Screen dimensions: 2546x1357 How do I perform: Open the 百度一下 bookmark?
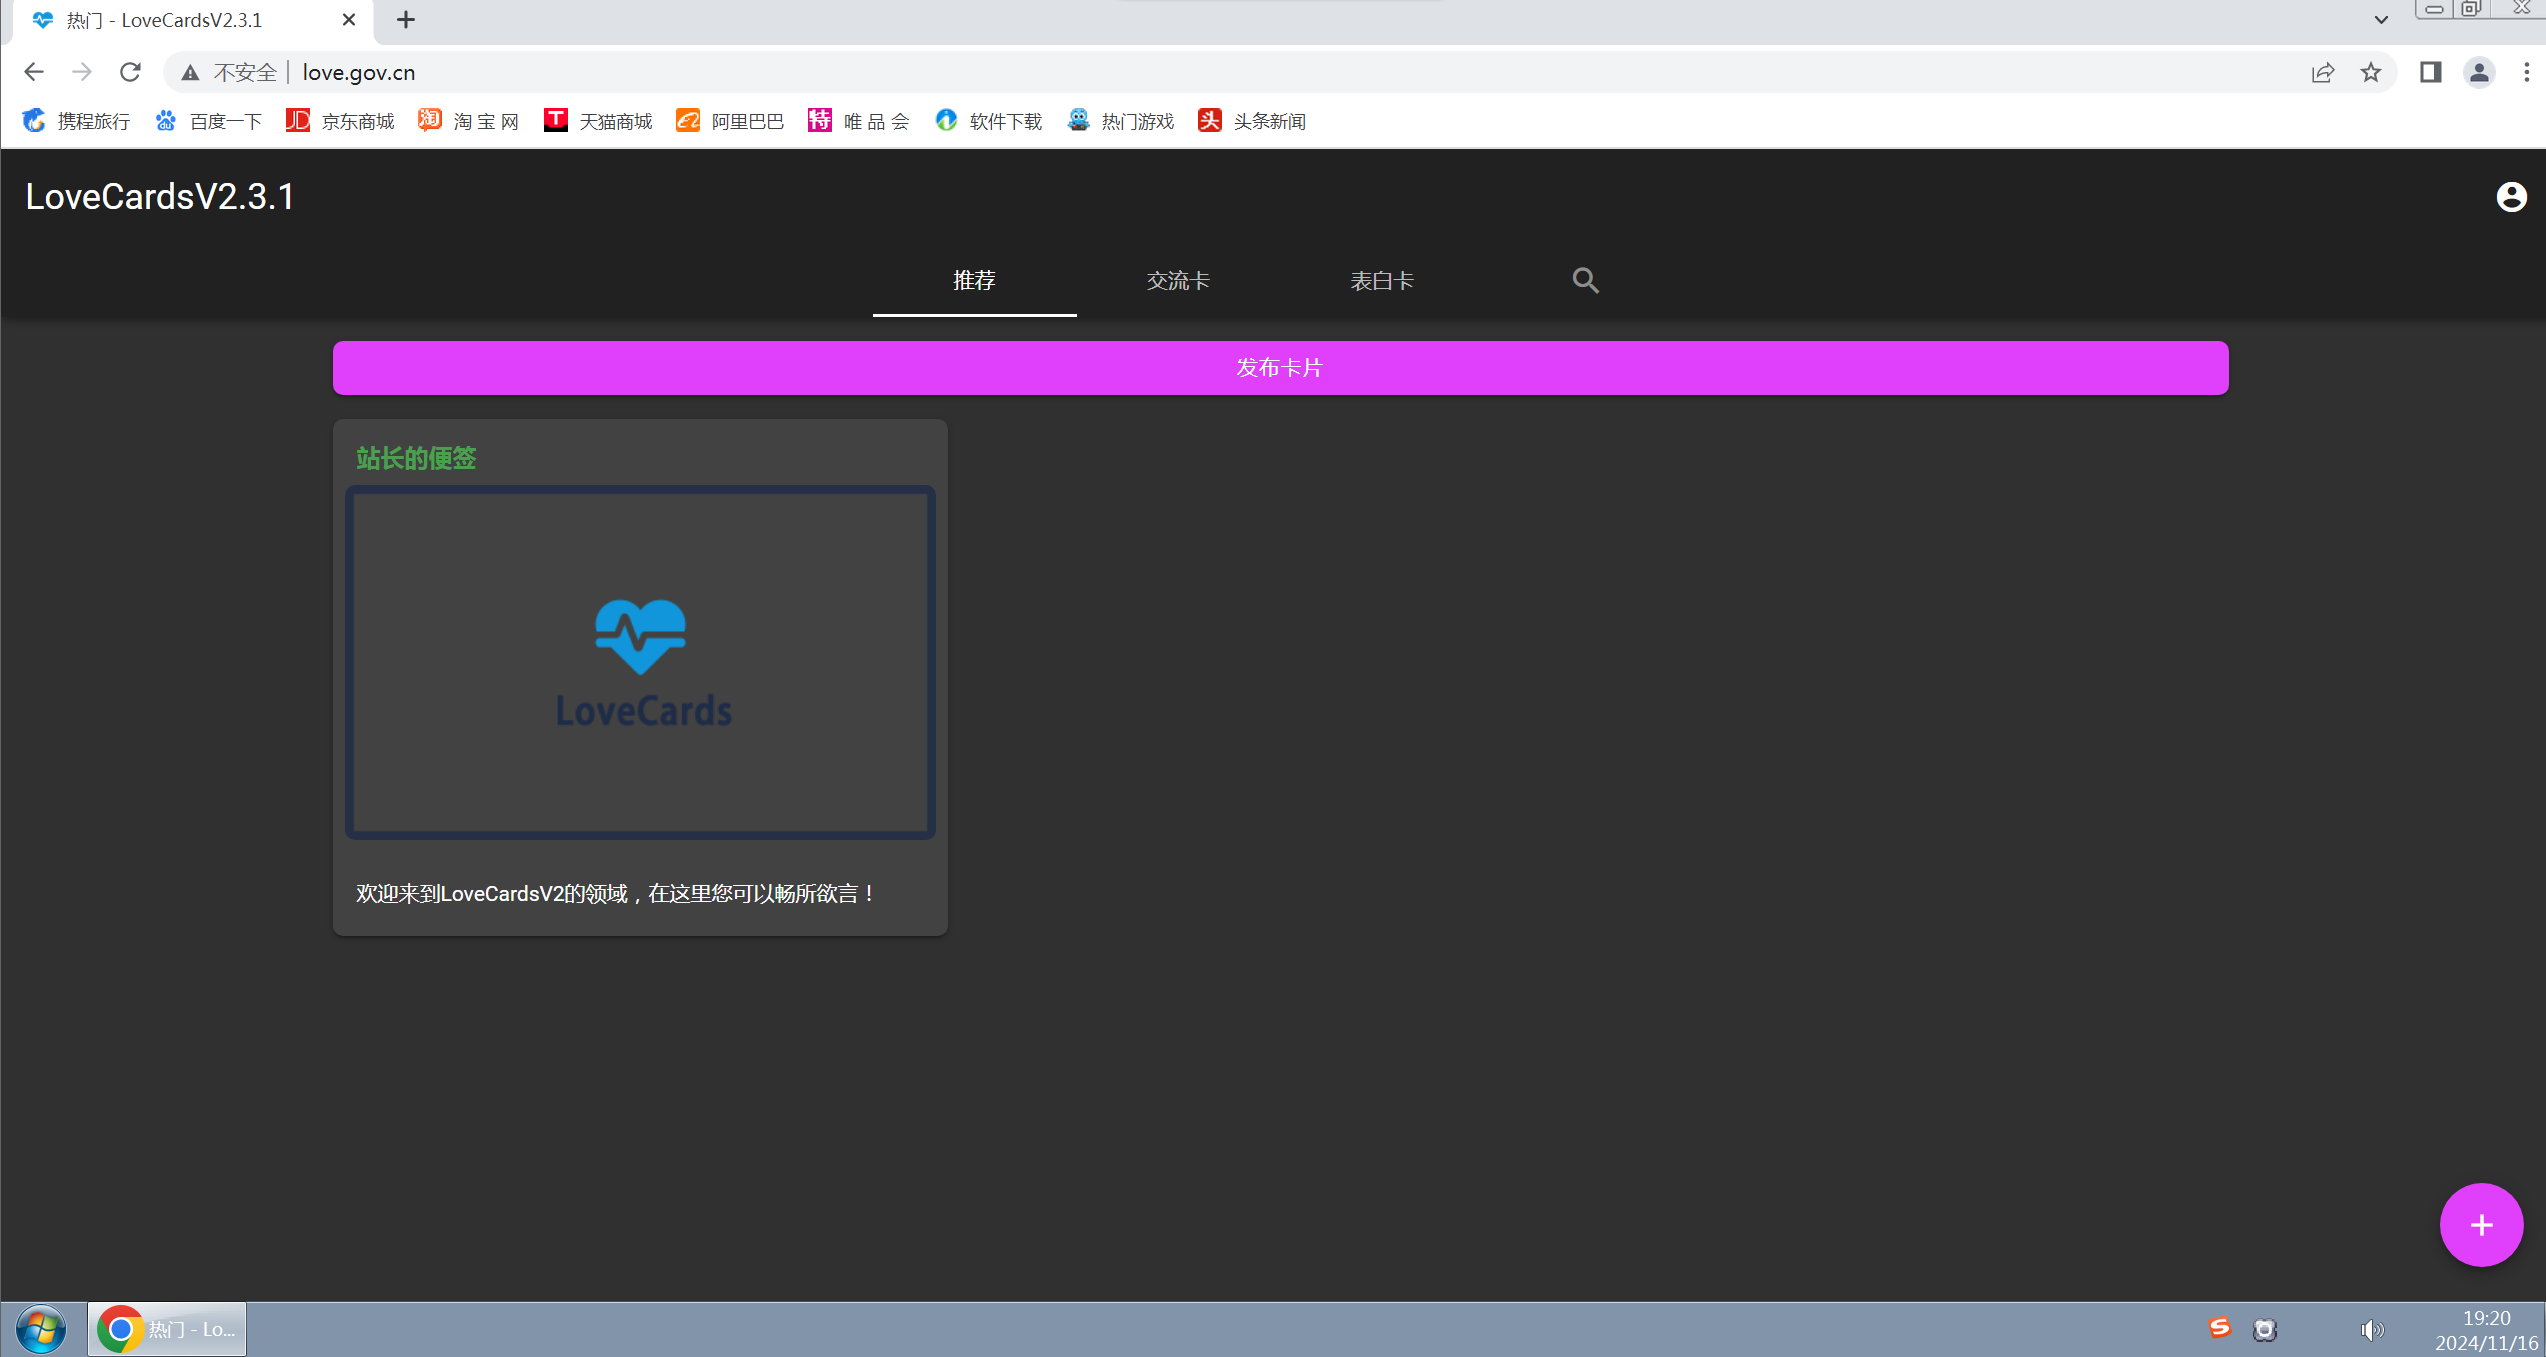[x=209, y=121]
